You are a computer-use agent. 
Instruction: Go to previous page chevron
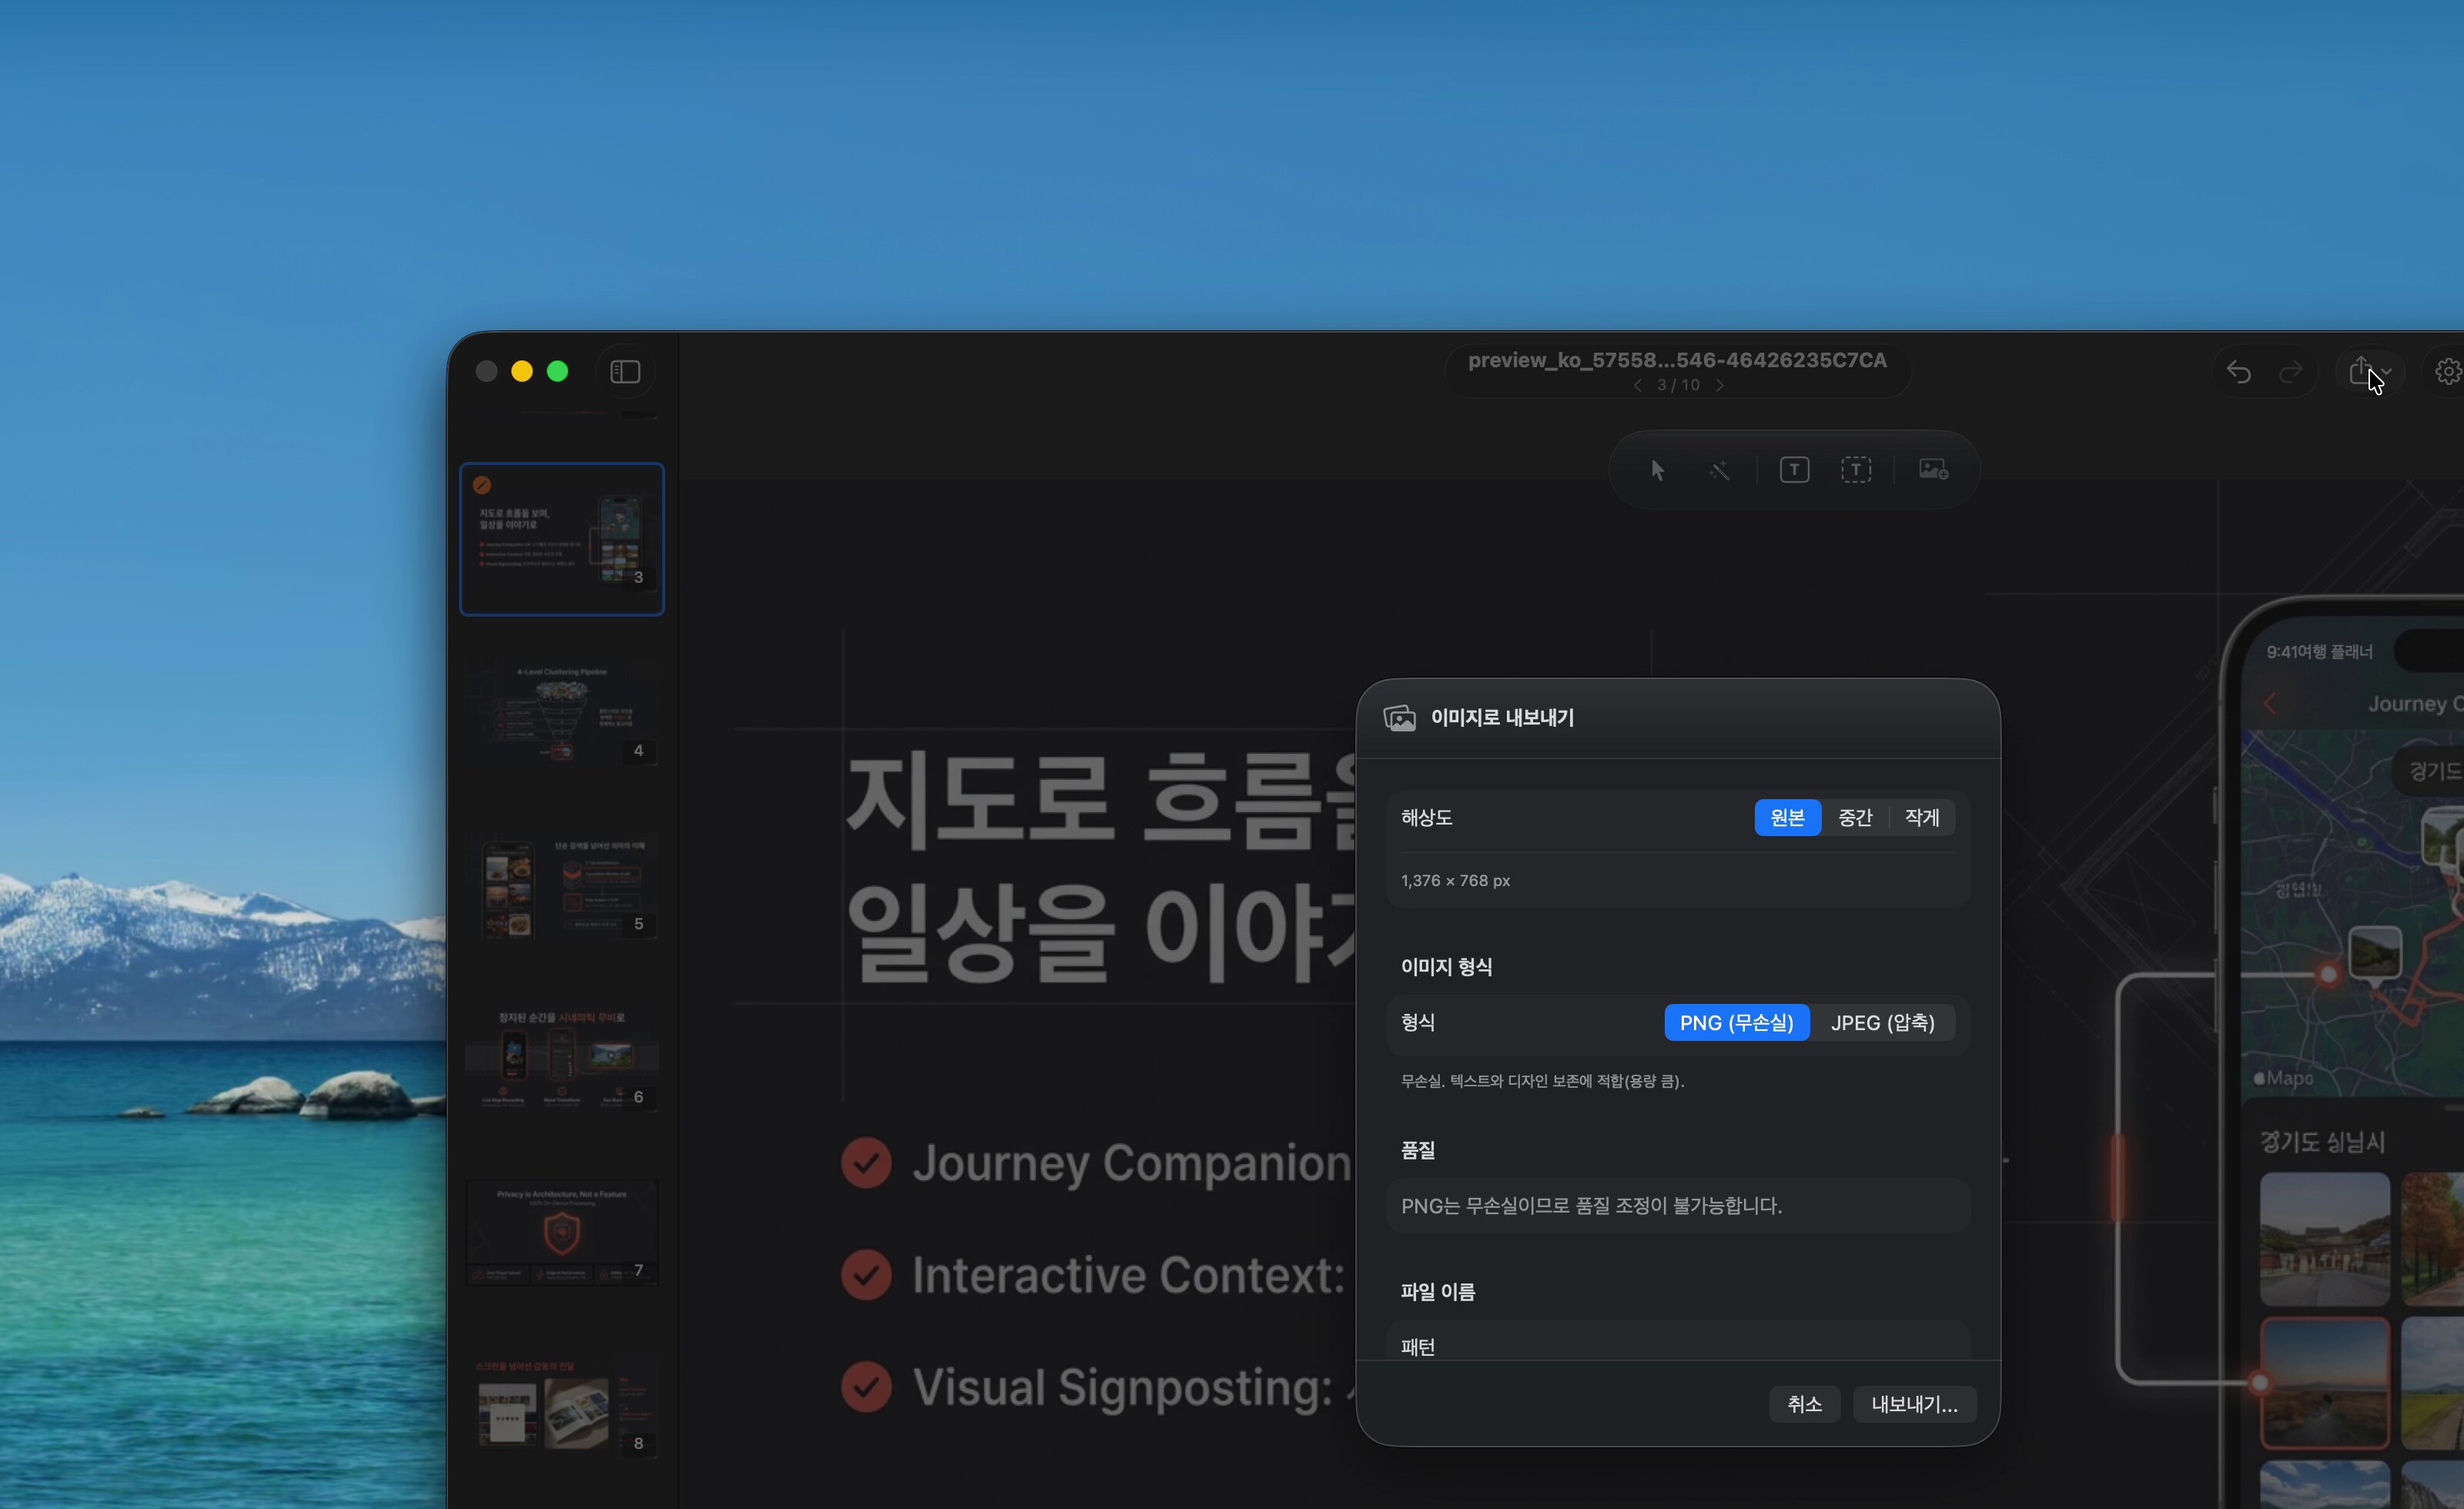(1638, 386)
